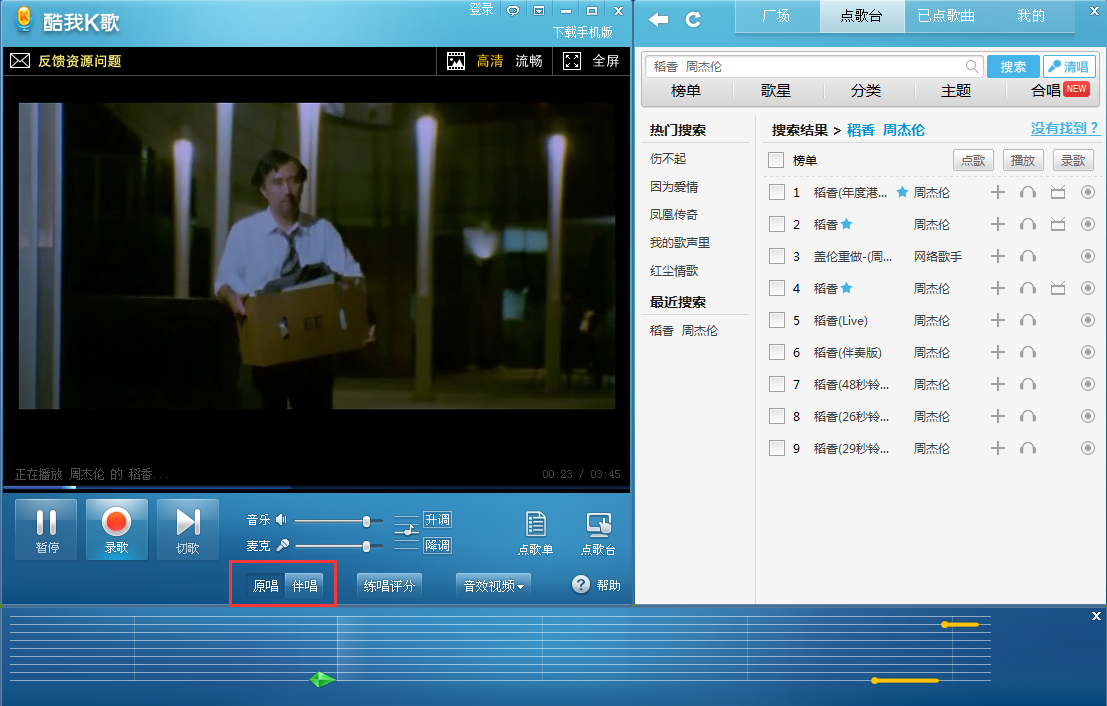Viewport: 1107px width, 706px height.
Task: Open the 点歌台 panel icon
Action: (x=598, y=533)
